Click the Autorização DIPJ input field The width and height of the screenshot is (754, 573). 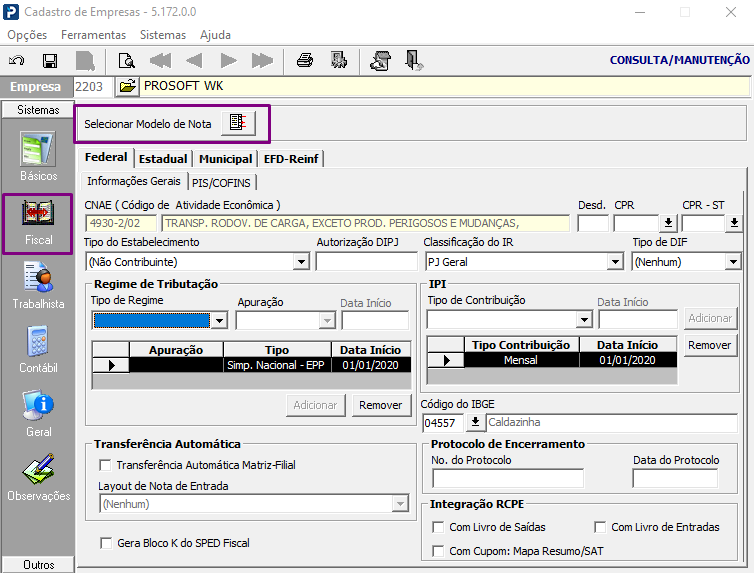366,262
